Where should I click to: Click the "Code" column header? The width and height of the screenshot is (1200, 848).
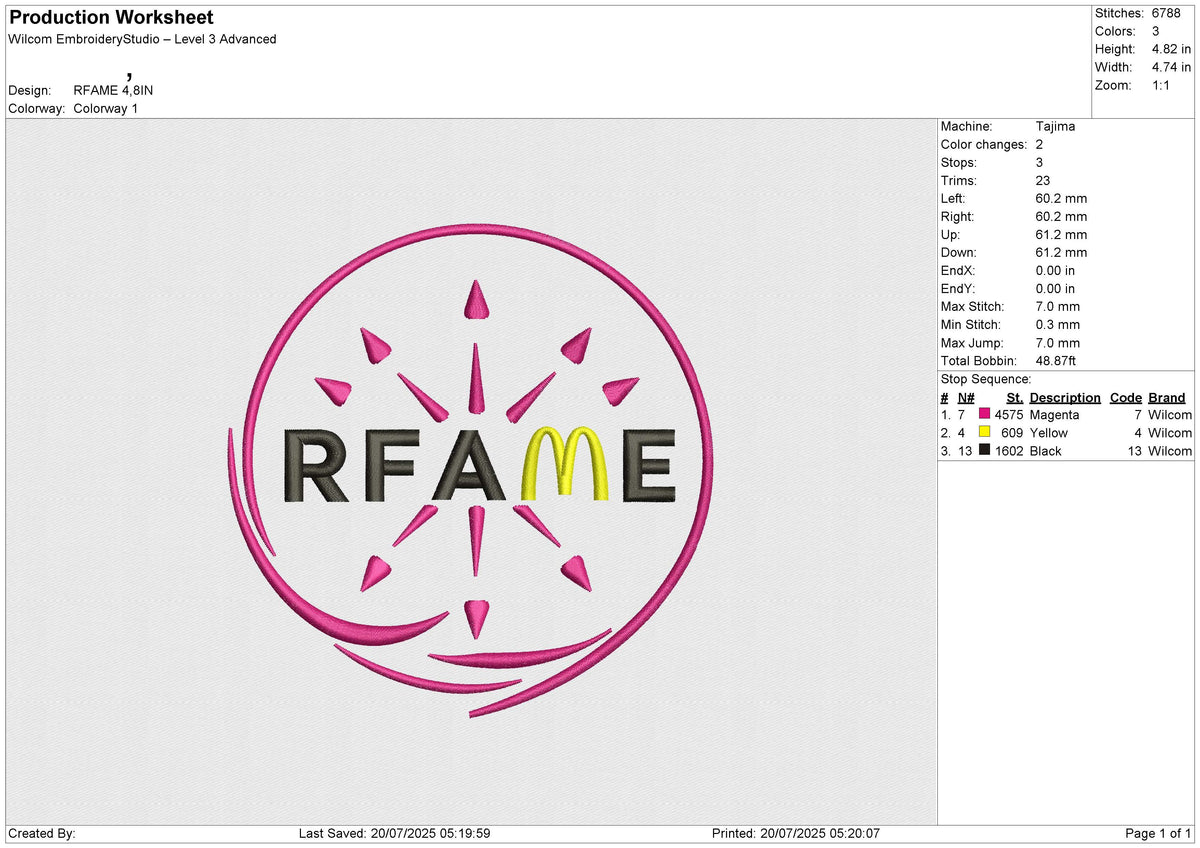click(1126, 398)
